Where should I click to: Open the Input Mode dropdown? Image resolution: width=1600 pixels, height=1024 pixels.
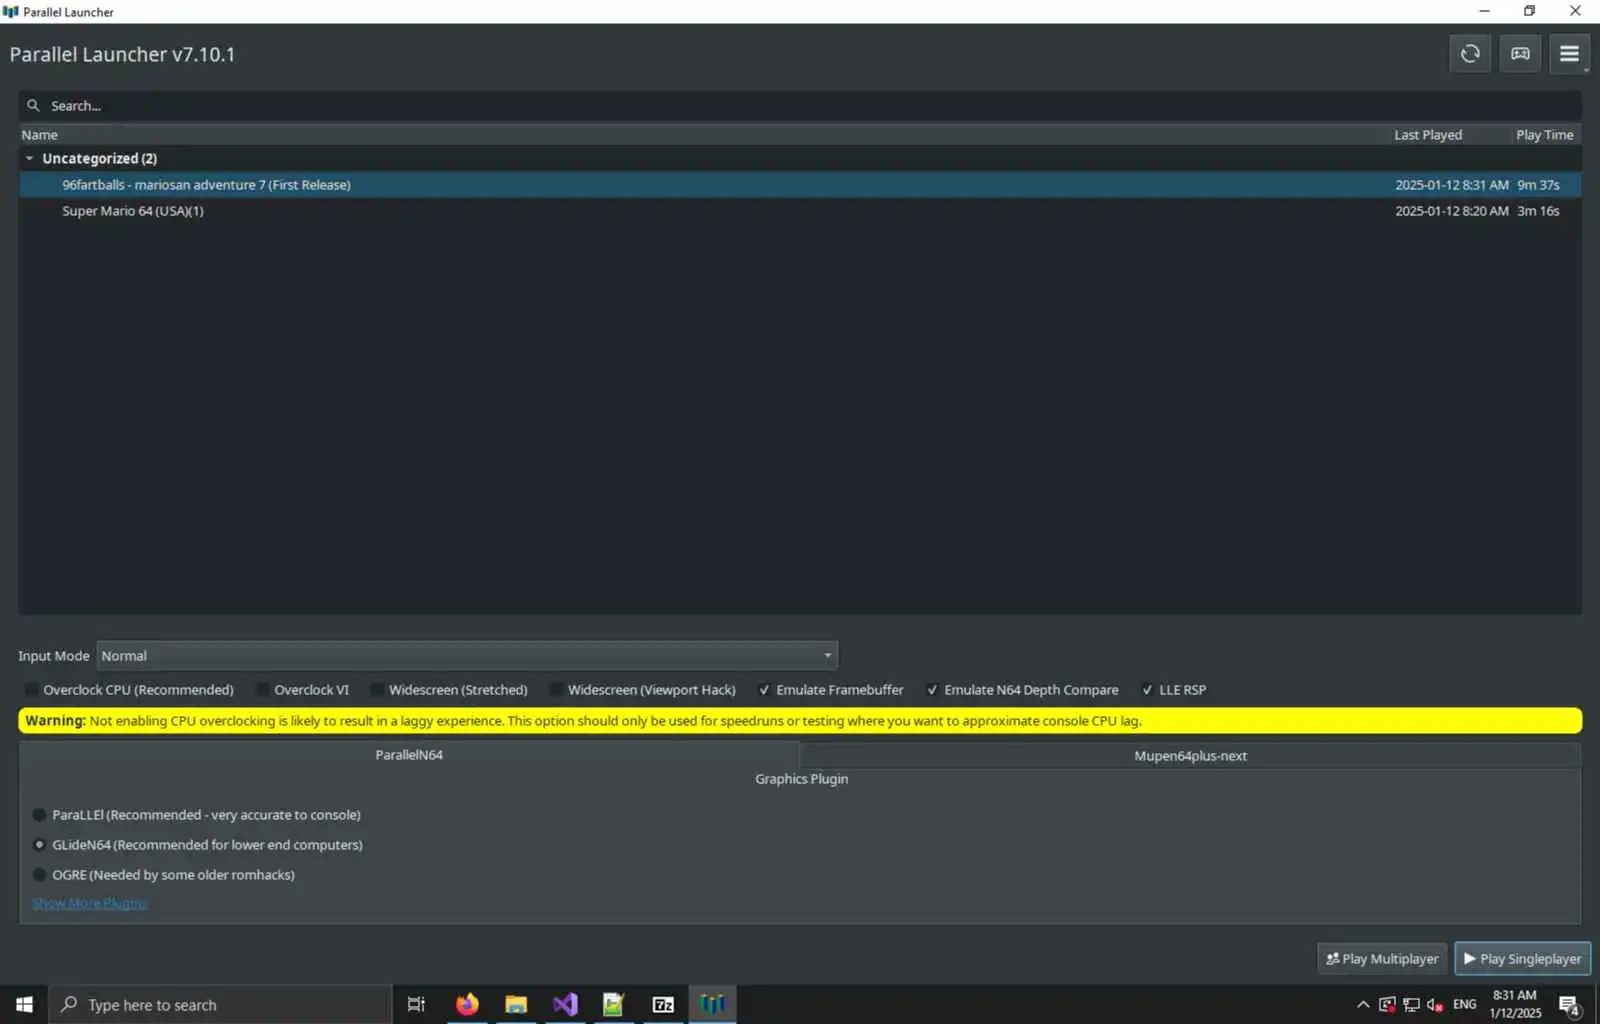pyautogui.click(x=467, y=656)
